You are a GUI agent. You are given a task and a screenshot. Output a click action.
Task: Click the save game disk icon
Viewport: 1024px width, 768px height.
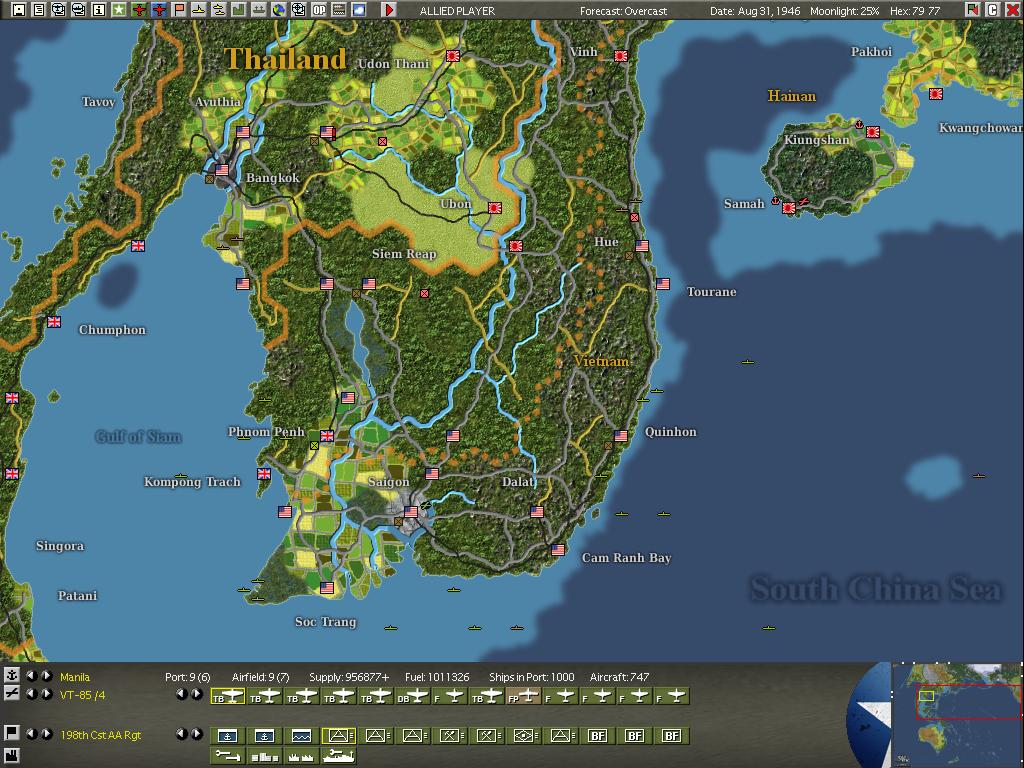coord(19,10)
